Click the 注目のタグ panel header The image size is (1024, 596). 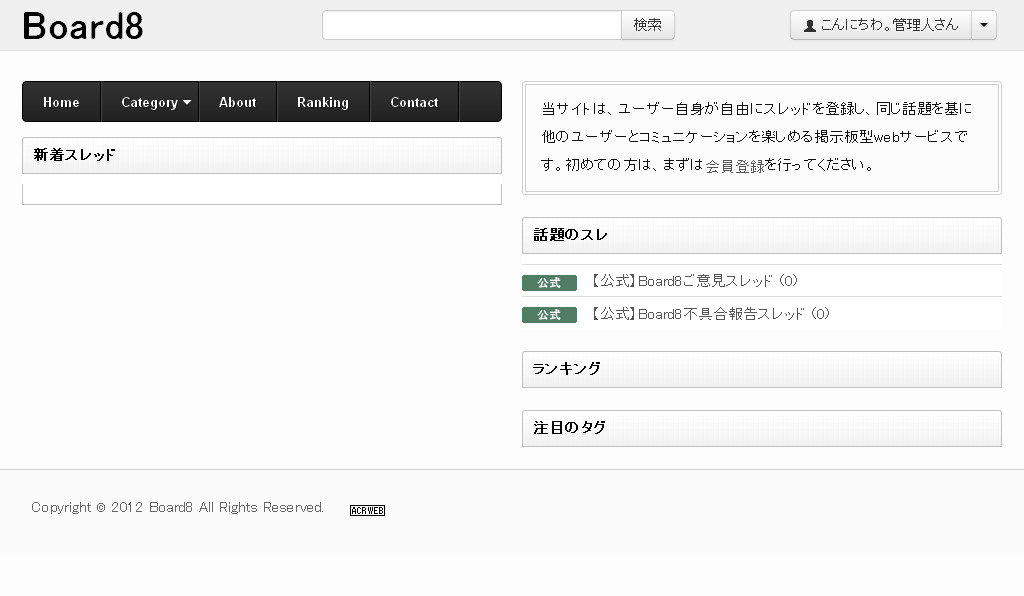click(x=761, y=428)
